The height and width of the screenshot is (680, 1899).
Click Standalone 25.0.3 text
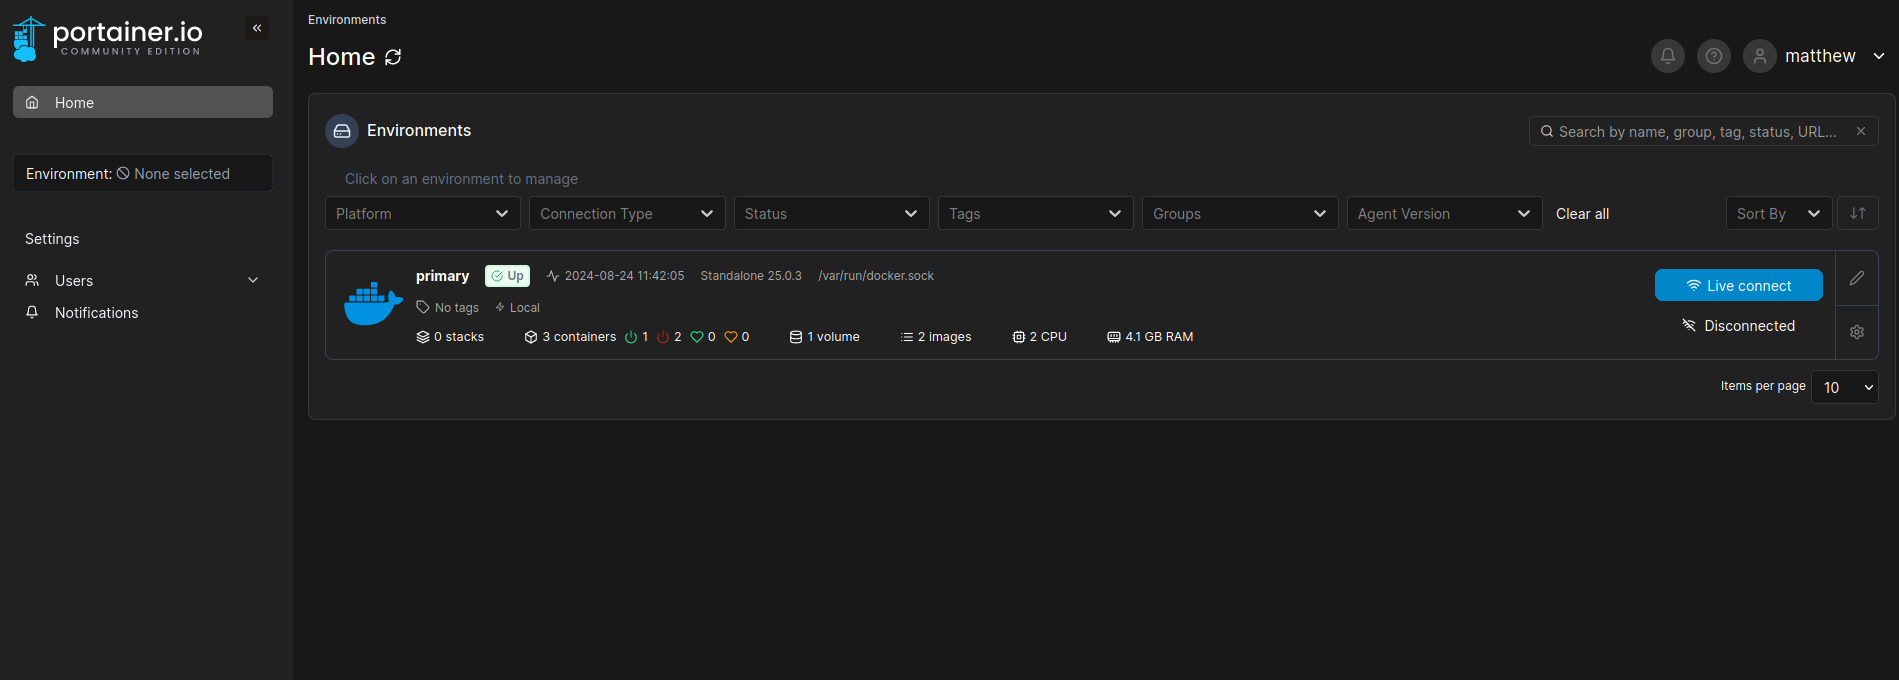[751, 276]
